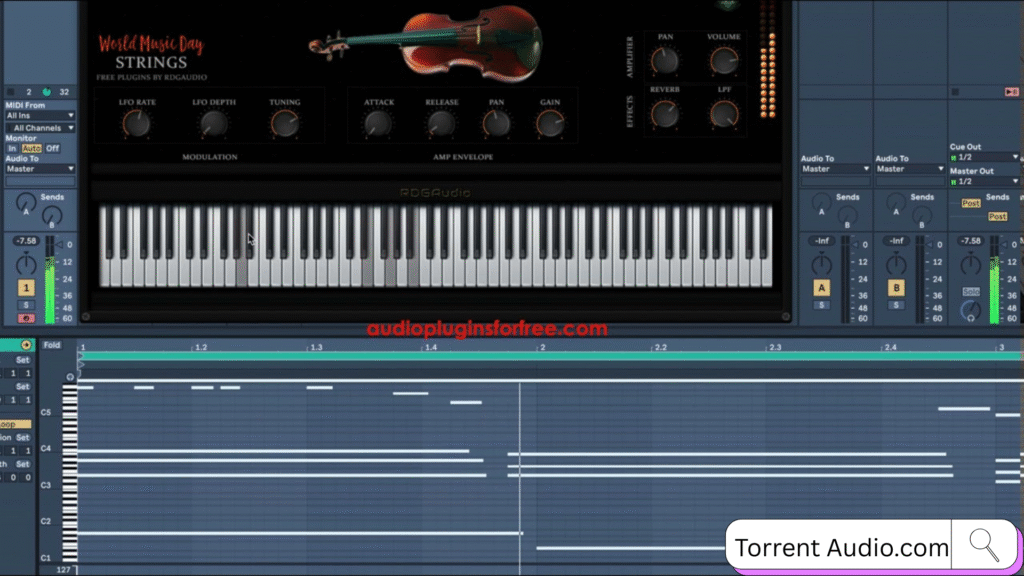Toggle track 1 activator button
This screenshot has height=576, width=1024.
coord(26,288)
